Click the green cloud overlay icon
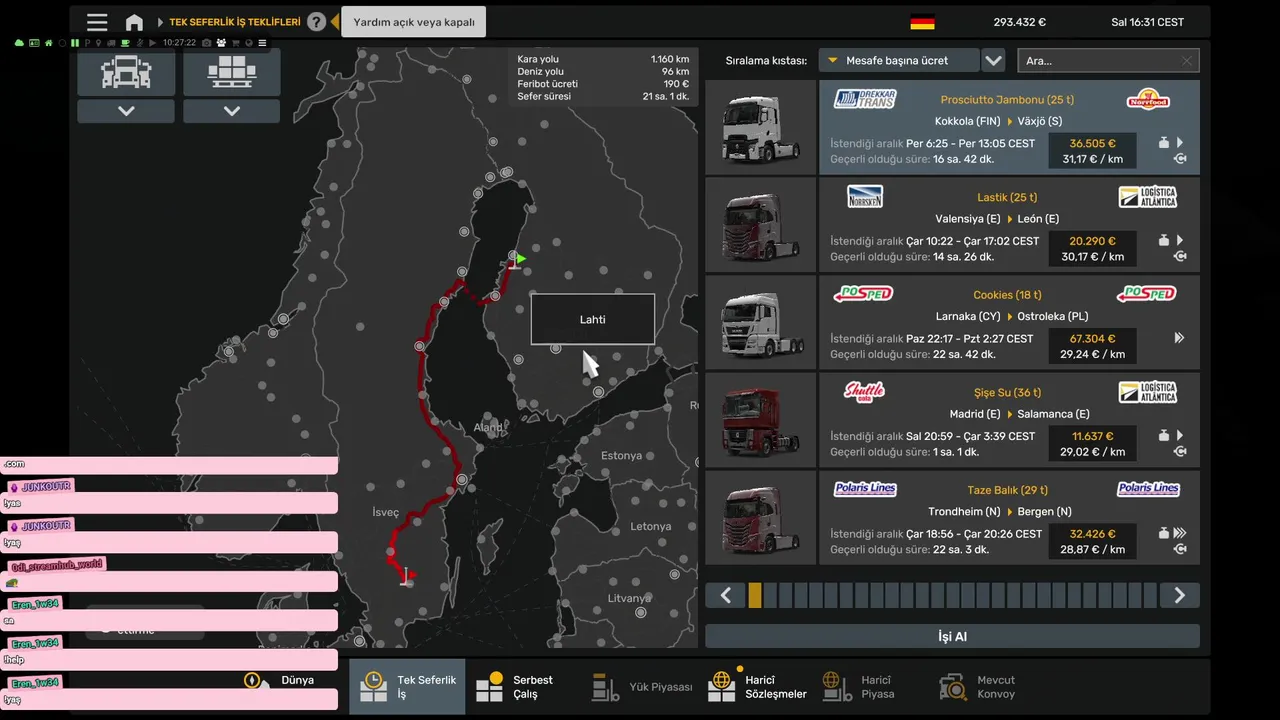Image resolution: width=1280 pixels, height=720 pixels. click(19, 43)
